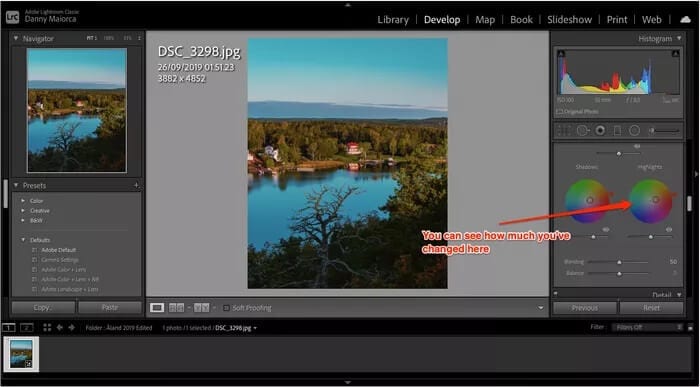Viewport: 700px width, 387px height.
Task: Click the Navigator preview image
Action: point(77,110)
